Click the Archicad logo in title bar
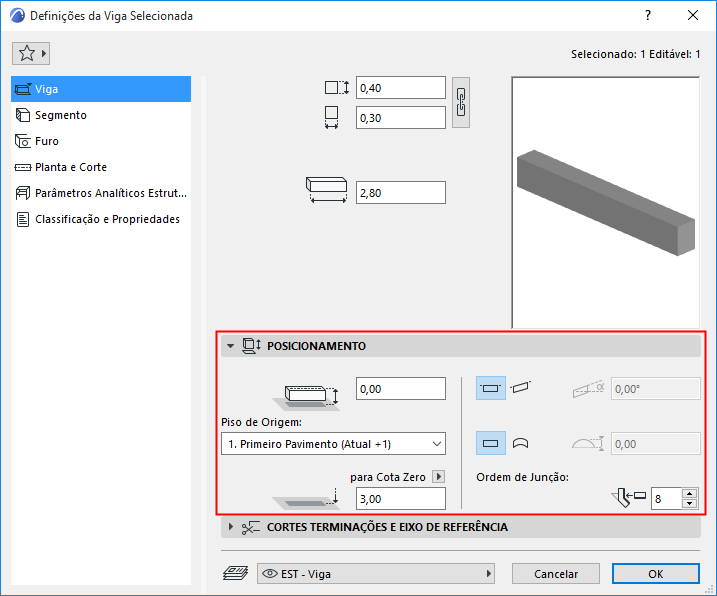 pyautogui.click(x=17, y=16)
